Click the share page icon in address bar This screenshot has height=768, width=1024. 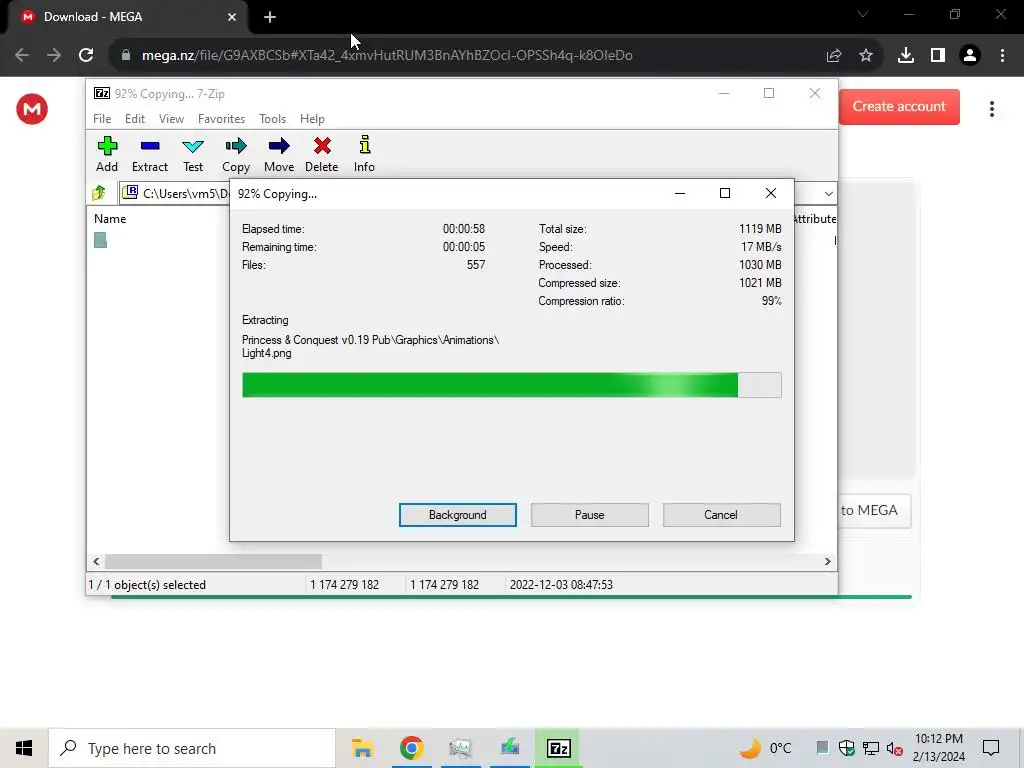834,55
